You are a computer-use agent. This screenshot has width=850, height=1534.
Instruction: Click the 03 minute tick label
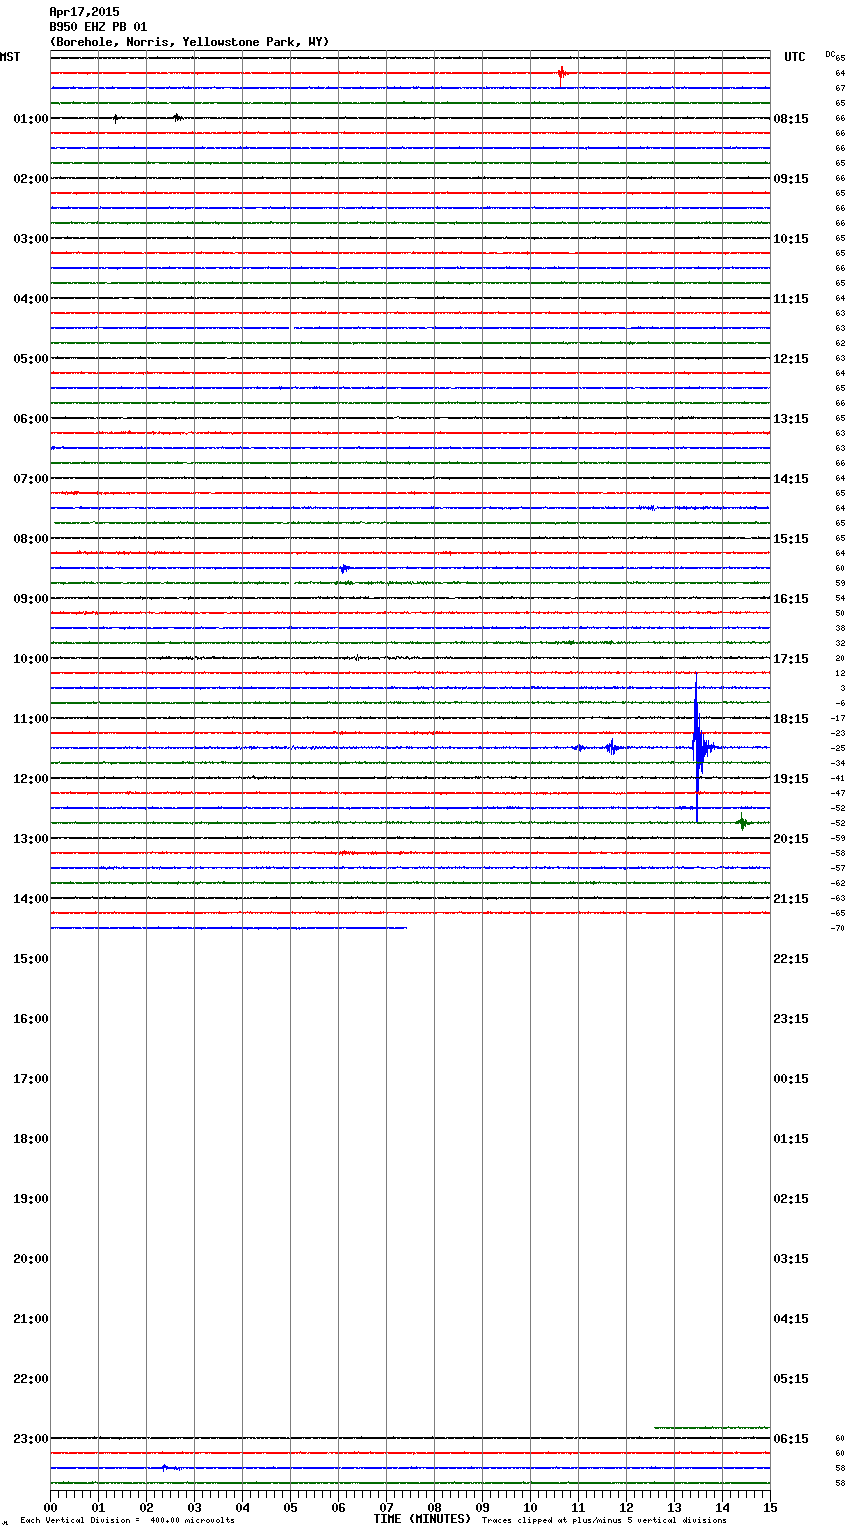tap(194, 1507)
